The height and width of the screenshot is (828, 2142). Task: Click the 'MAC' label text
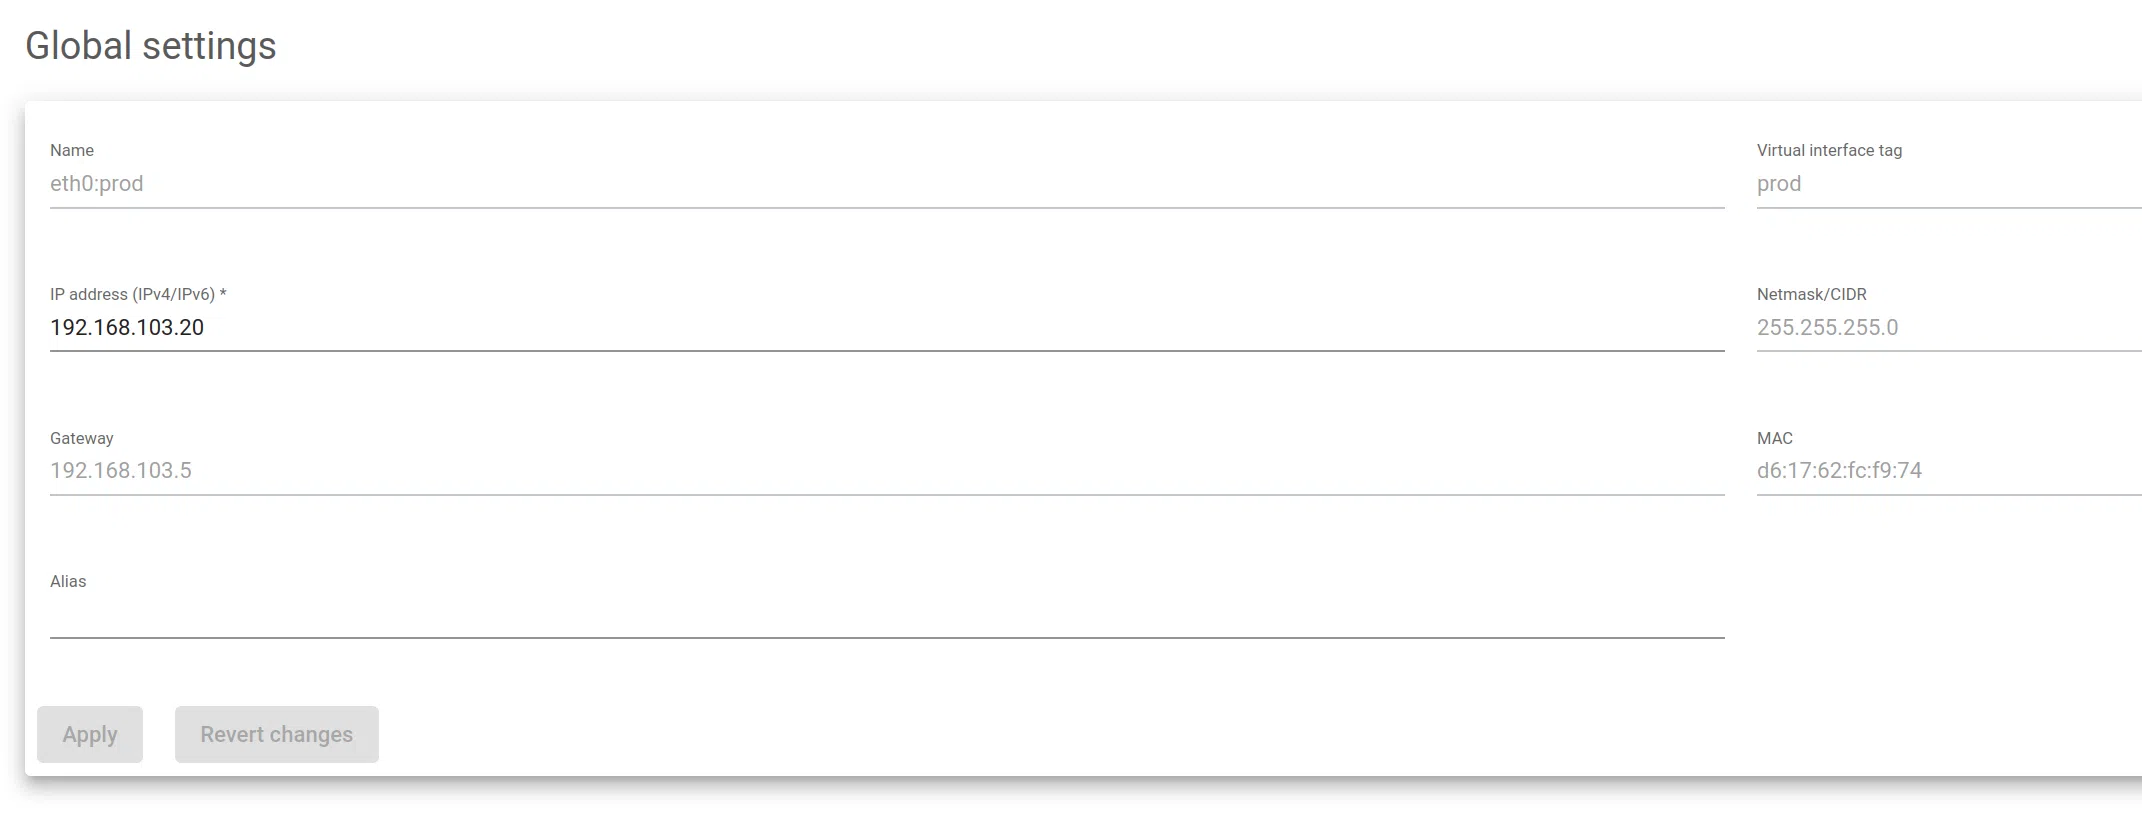[1774, 439]
